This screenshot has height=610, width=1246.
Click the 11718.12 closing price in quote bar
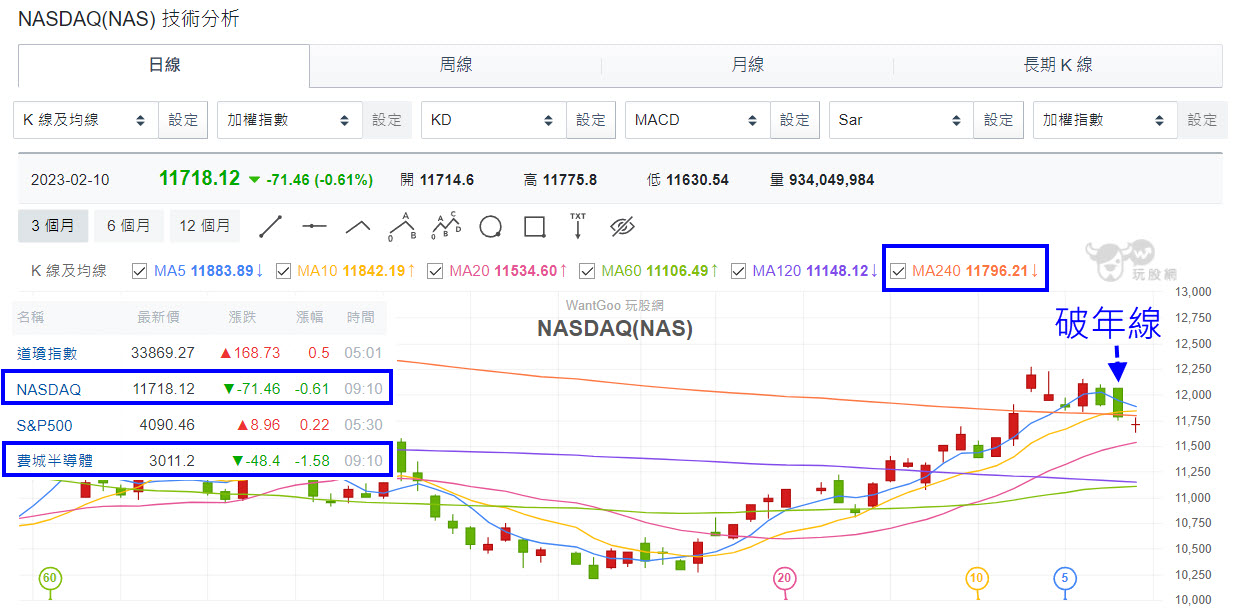pos(200,179)
